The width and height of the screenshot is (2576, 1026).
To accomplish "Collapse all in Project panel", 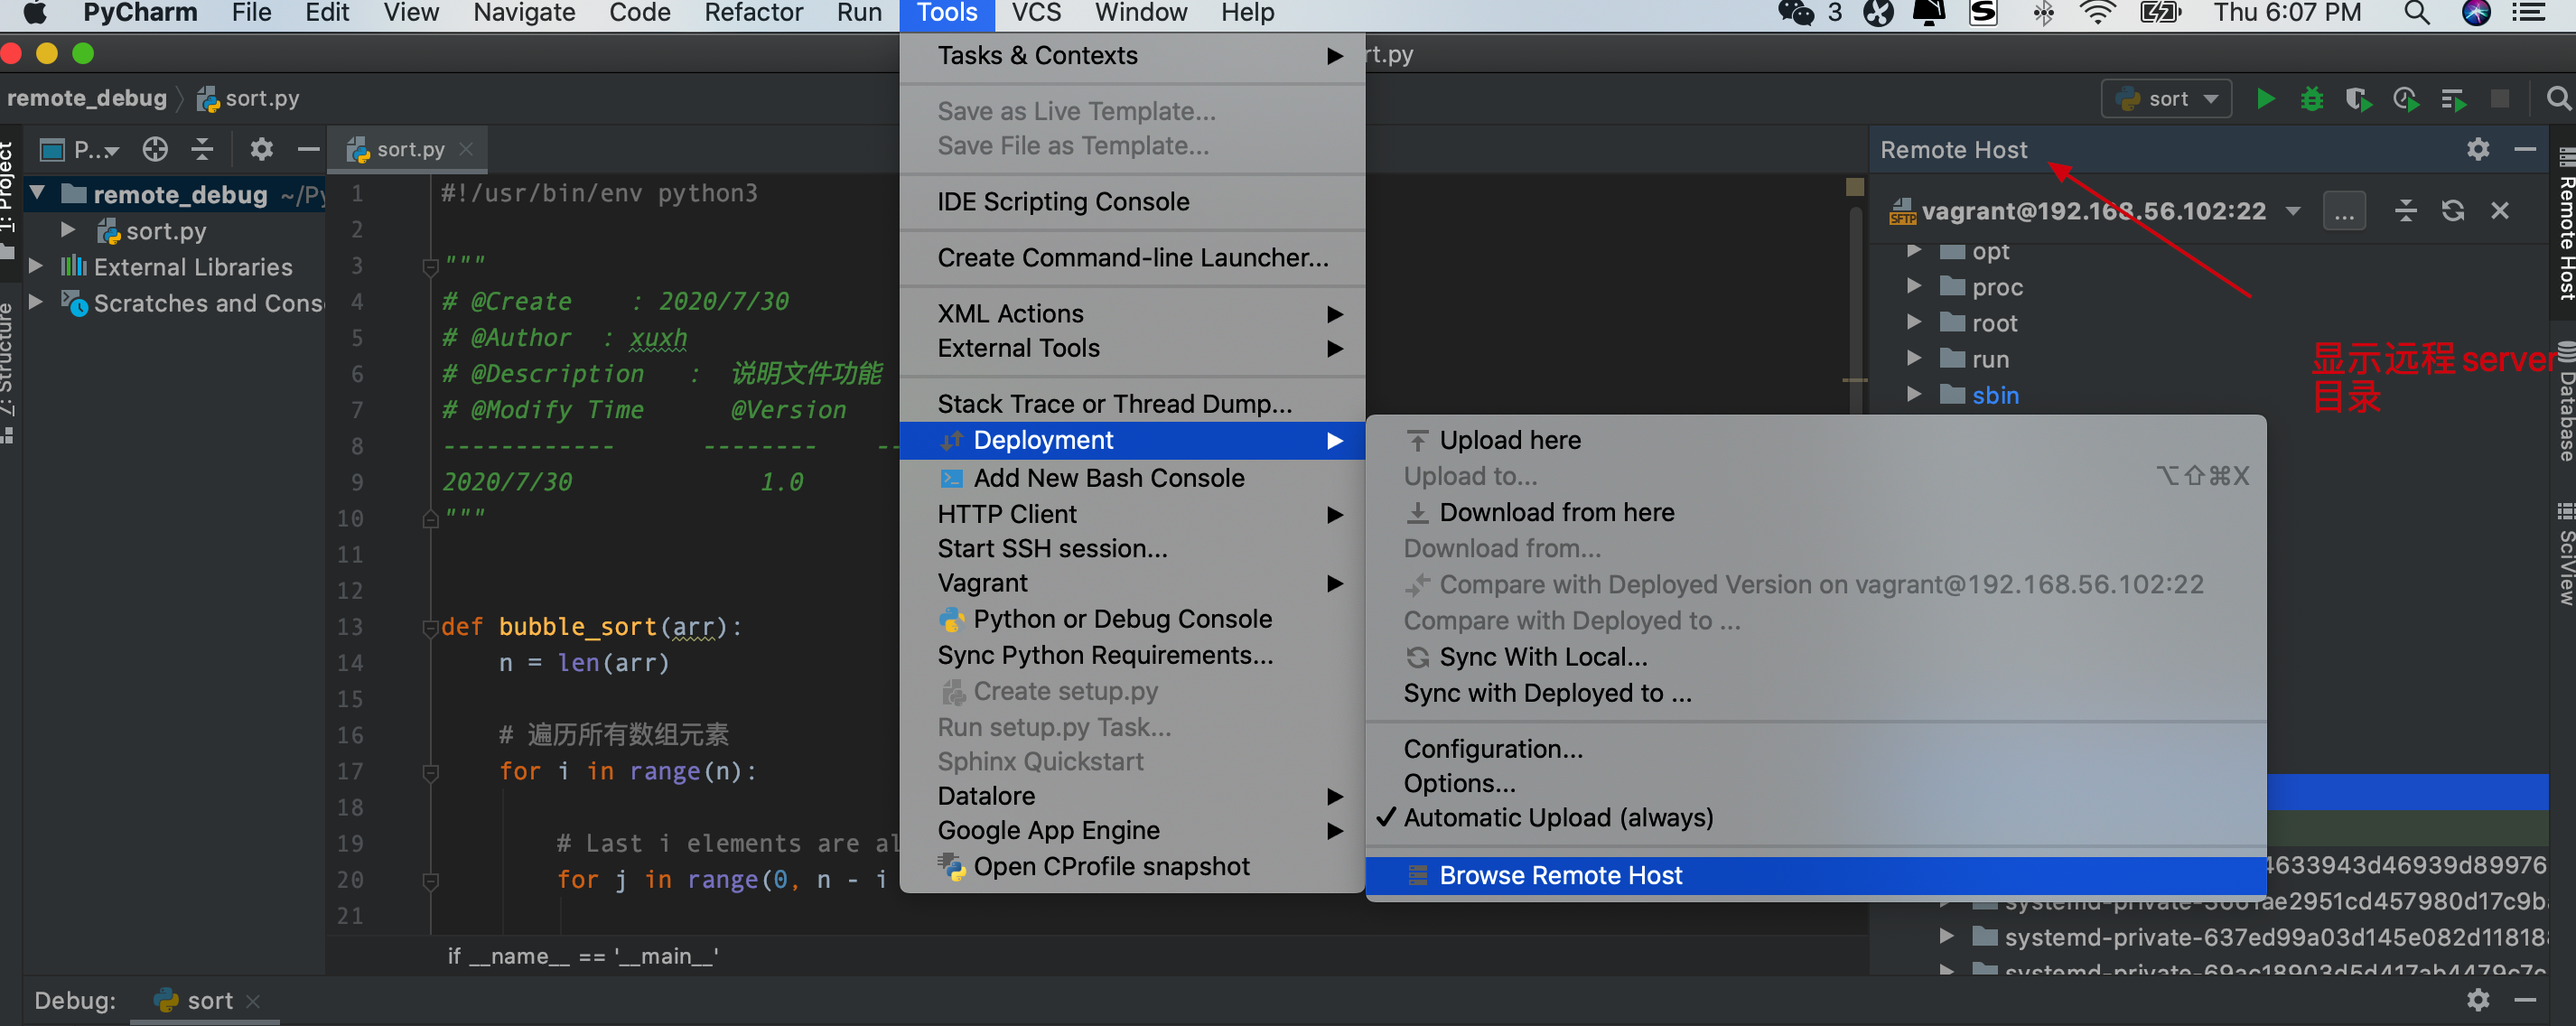I will [202, 149].
